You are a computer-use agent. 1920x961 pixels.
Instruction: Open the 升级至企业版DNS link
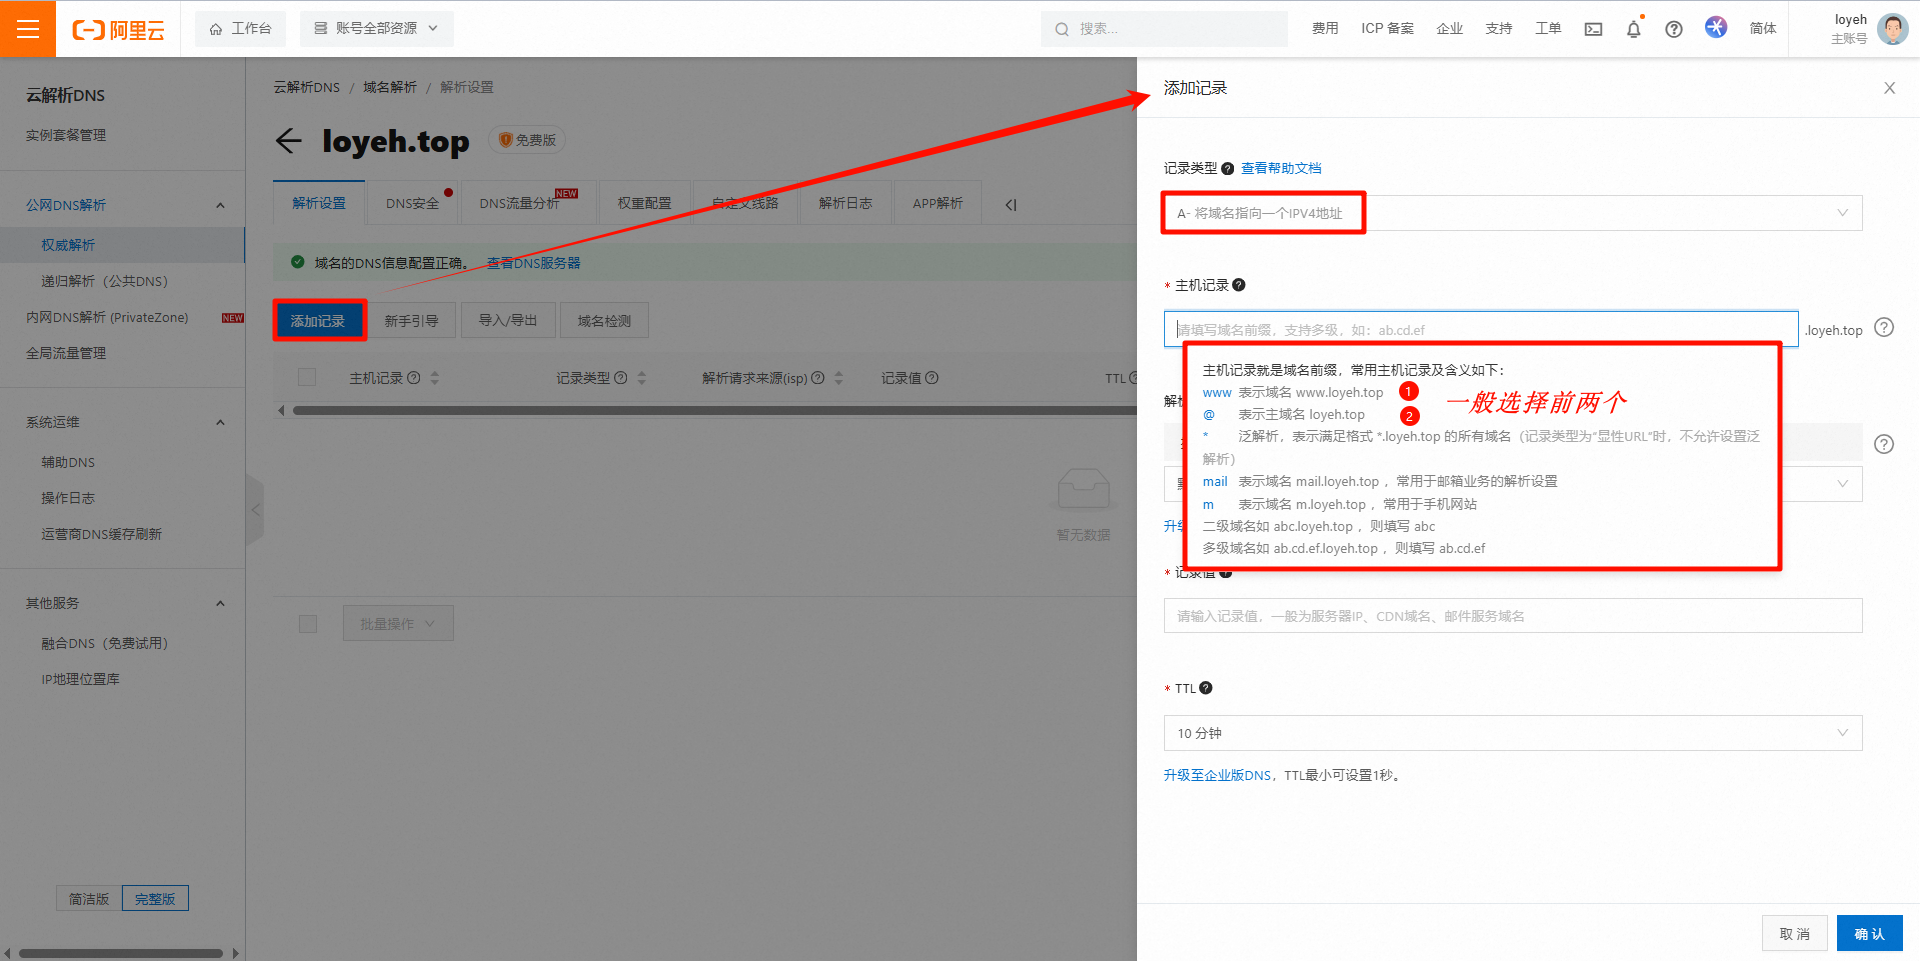click(1217, 775)
